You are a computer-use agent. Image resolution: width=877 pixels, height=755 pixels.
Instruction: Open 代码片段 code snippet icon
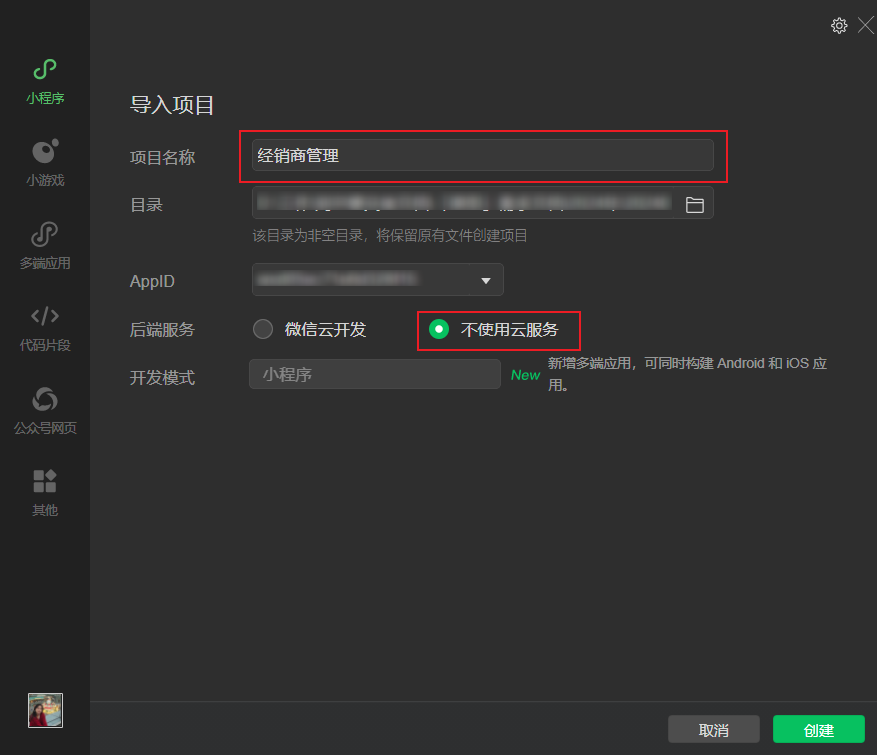click(45, 317)
